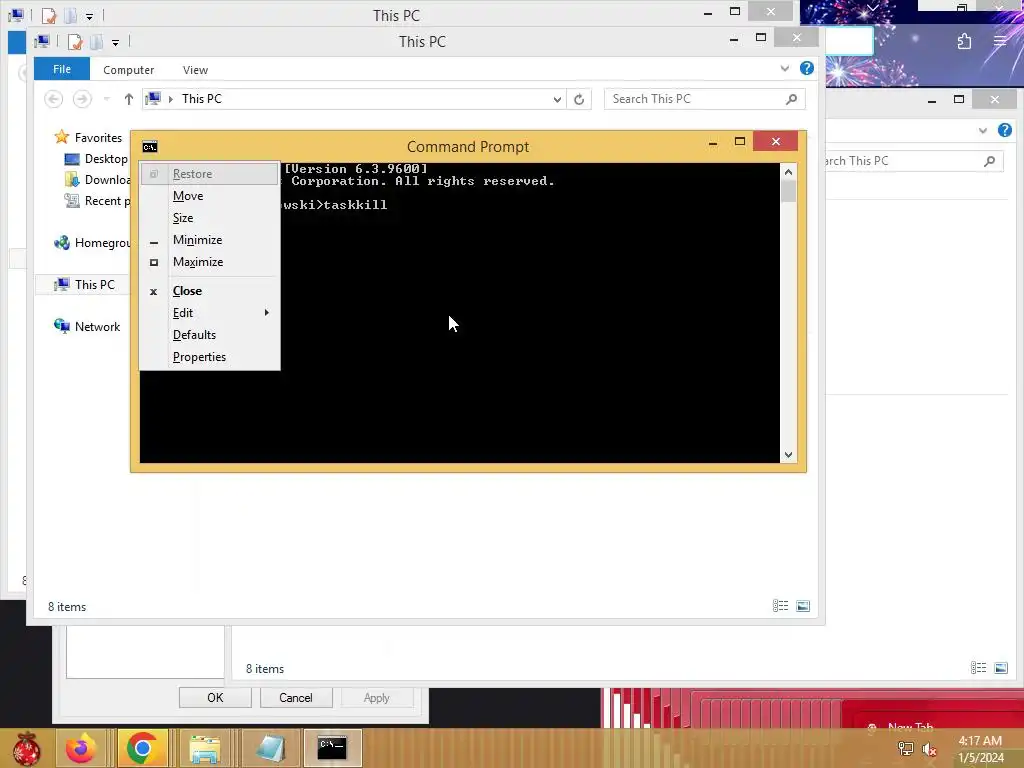Image resolution: width=1024 pixels, height=768 pixels.
Task: Switch to the Computer ribbon tab
Action: [129, 70]
